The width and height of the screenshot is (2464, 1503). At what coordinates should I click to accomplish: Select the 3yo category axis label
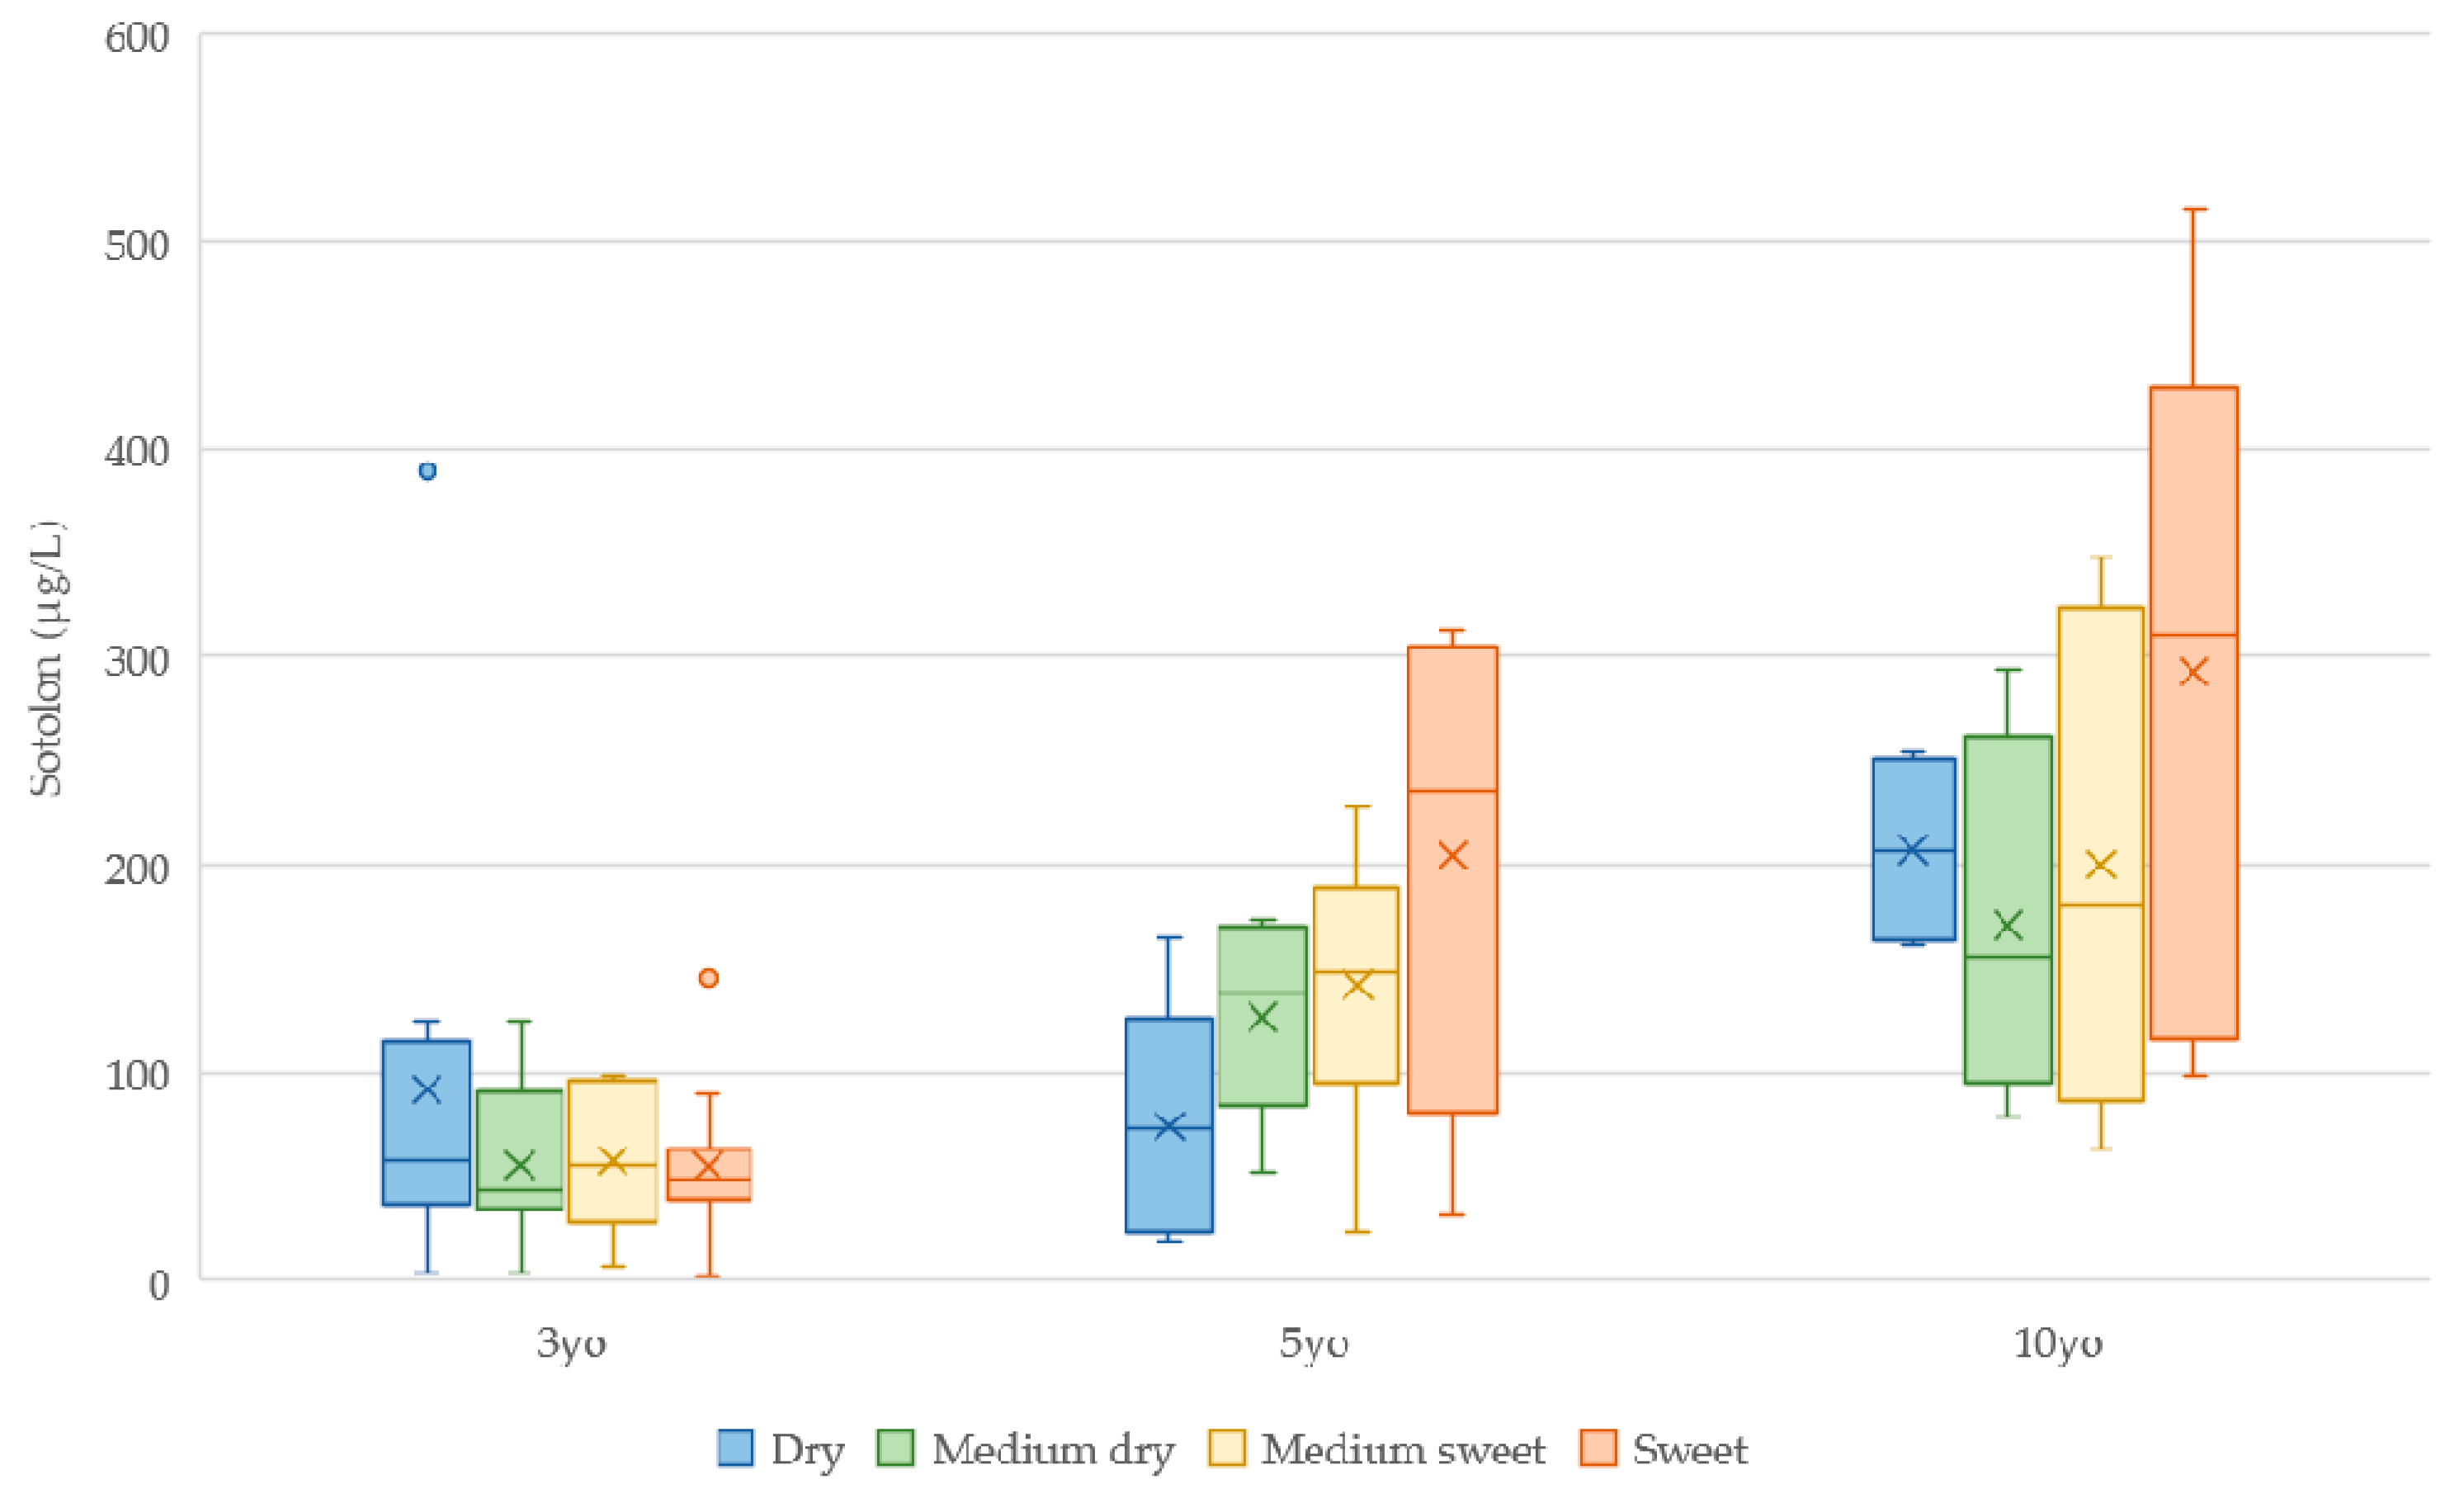pos(571,1344)
